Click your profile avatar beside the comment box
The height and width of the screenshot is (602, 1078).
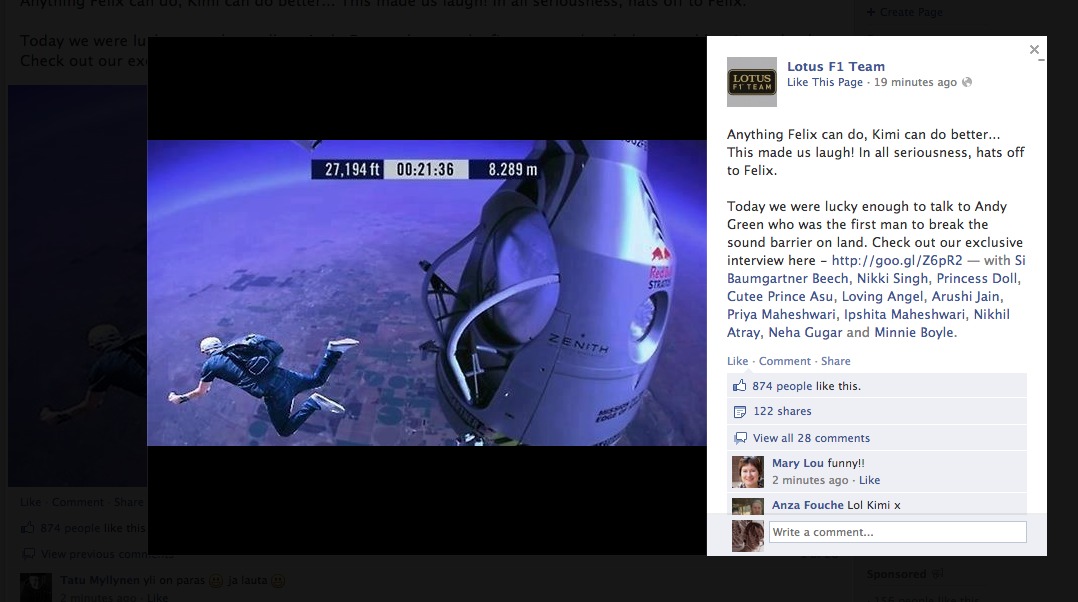point(748,535)
